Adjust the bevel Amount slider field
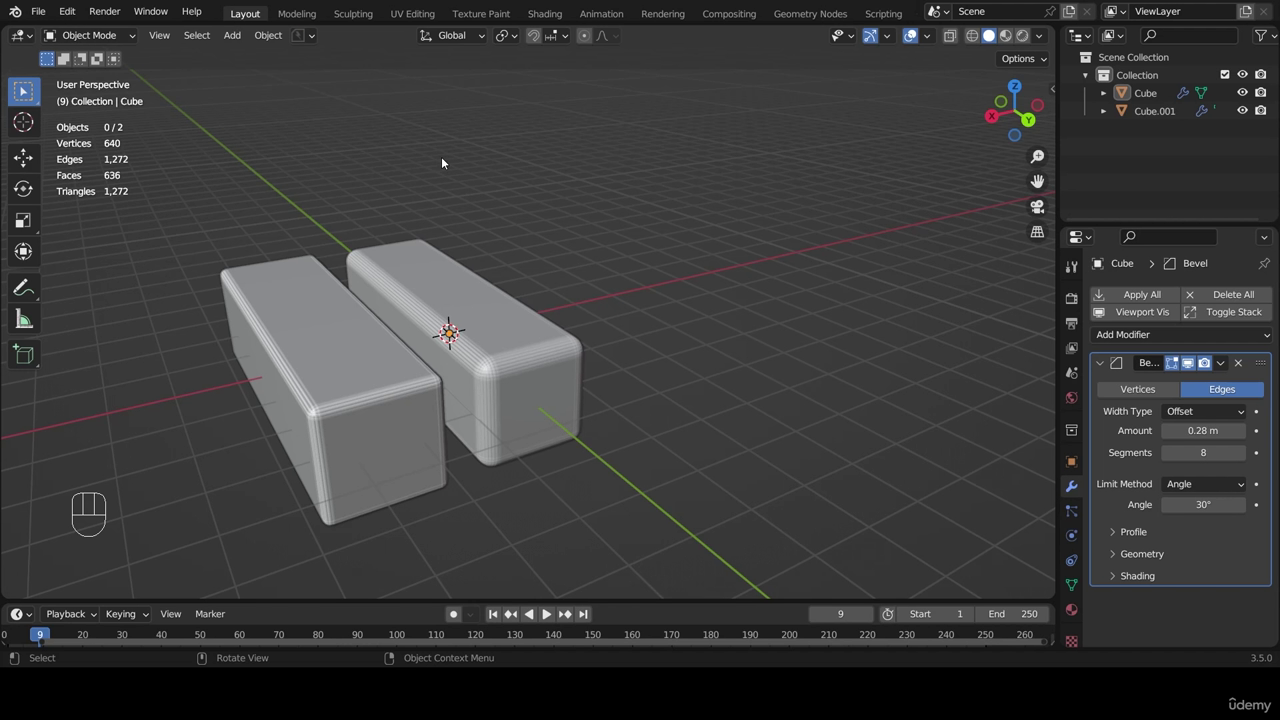Image resolution: width=1280 pixels, height=720 pixels. tap(1203, 431)
